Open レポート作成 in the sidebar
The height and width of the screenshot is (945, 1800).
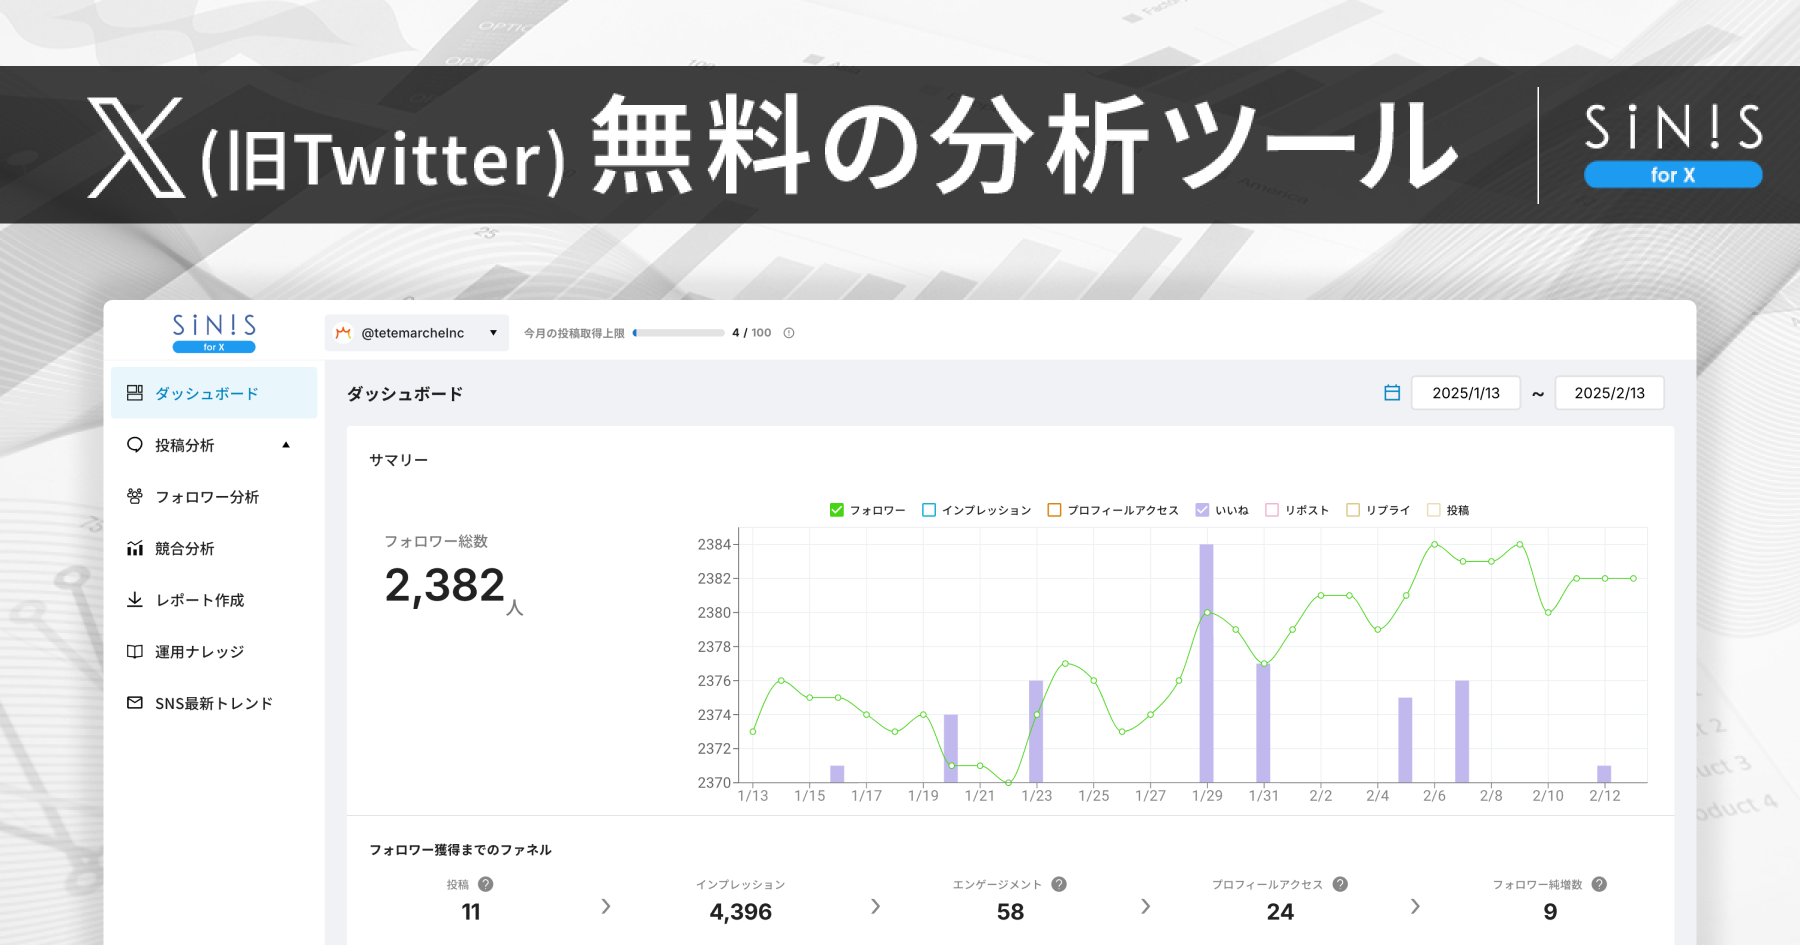(x=214, y=599)
